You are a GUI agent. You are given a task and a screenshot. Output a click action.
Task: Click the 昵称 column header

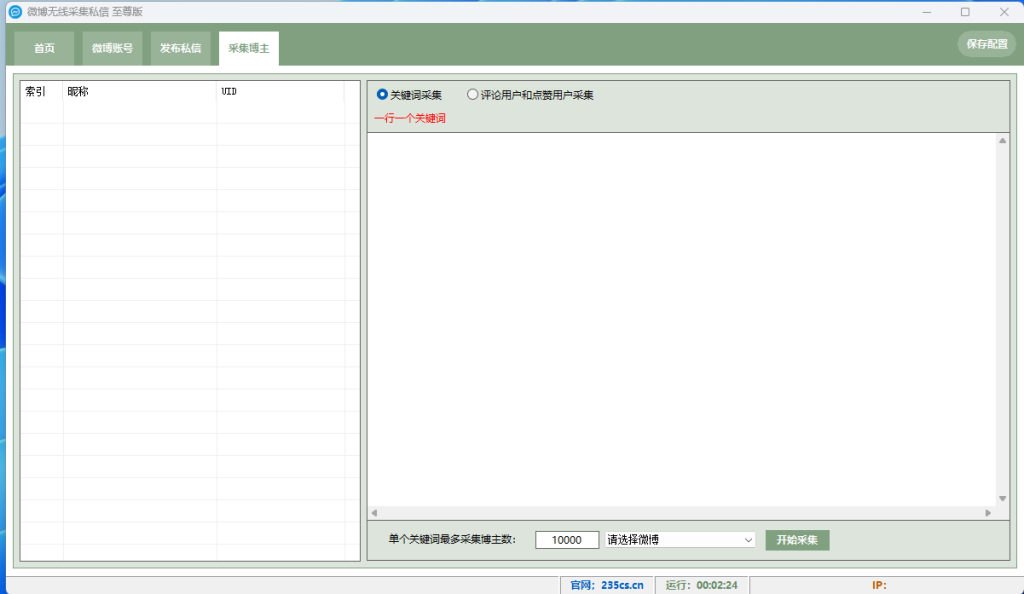click(x=139, y=92)
